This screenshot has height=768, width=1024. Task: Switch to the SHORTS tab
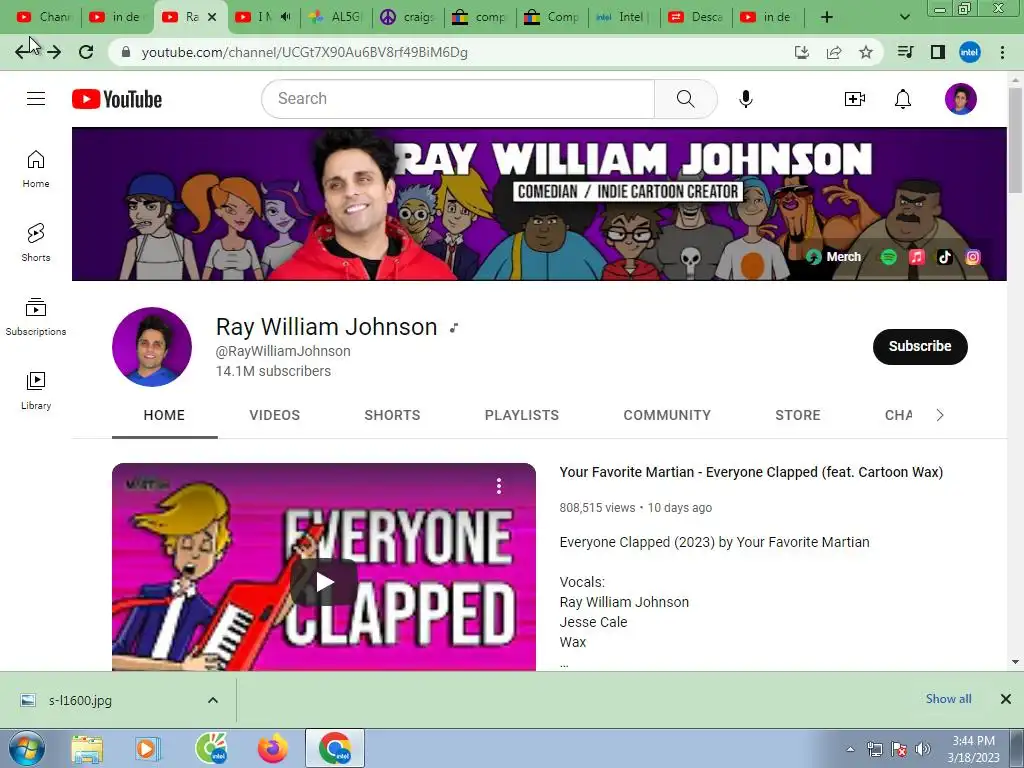click(392, 415)
